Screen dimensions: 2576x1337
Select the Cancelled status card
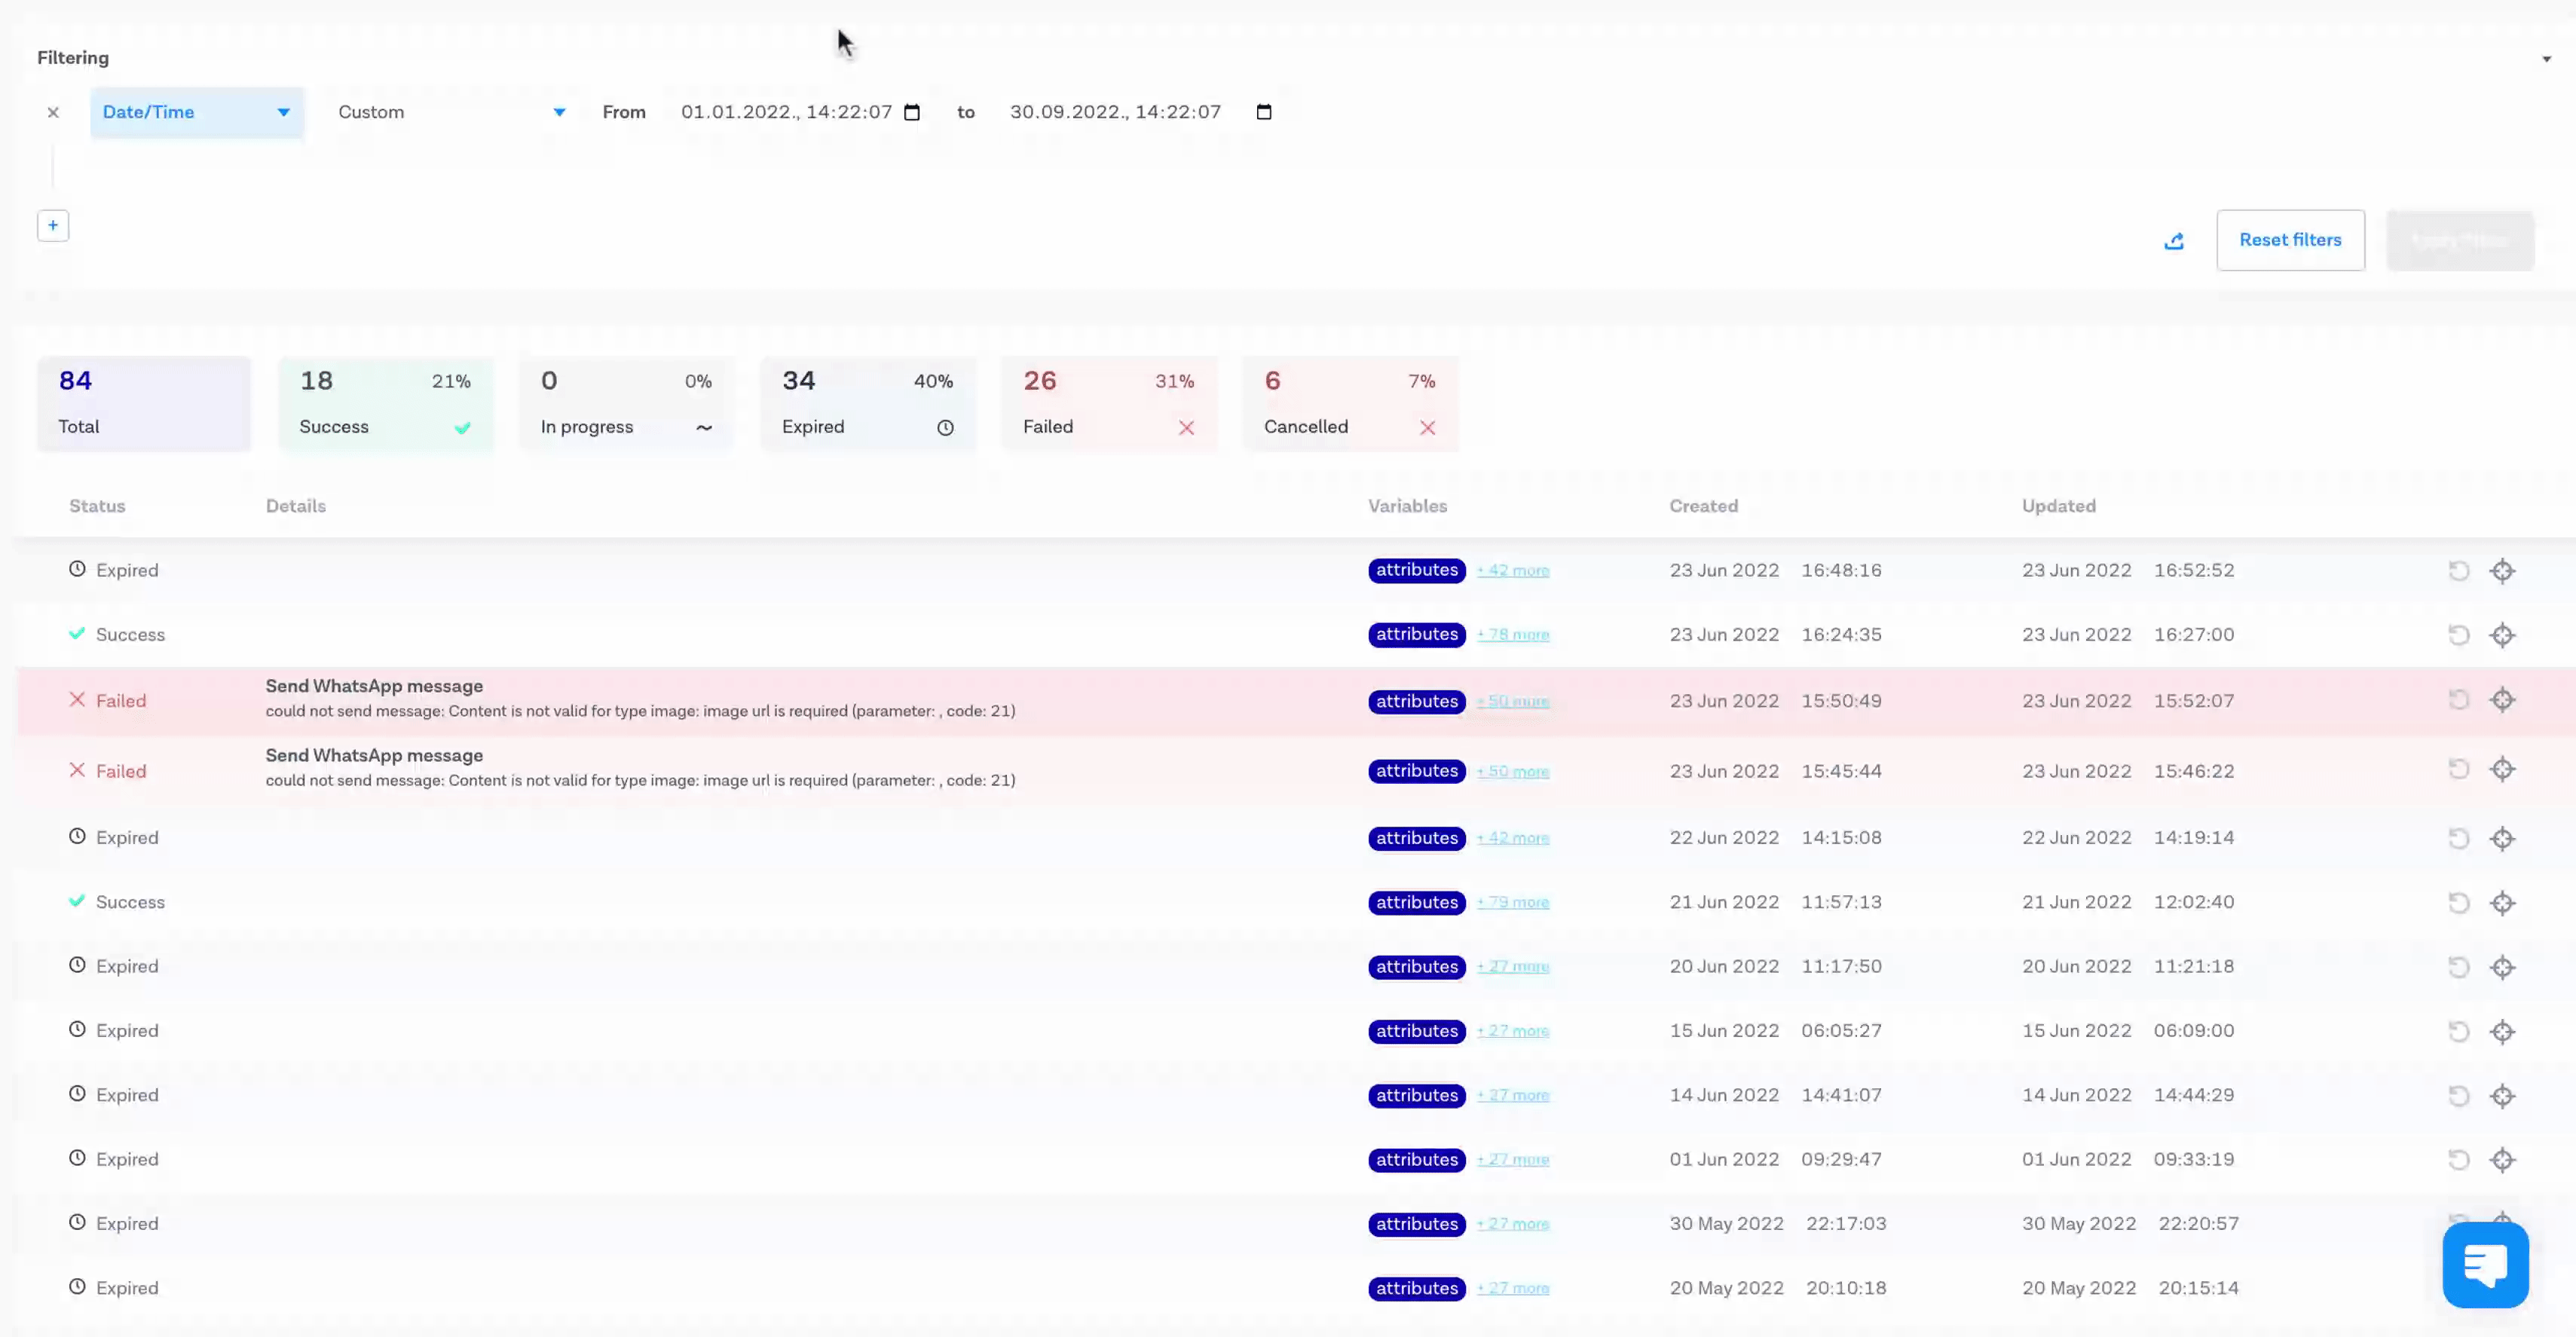tap(1349, 404)
